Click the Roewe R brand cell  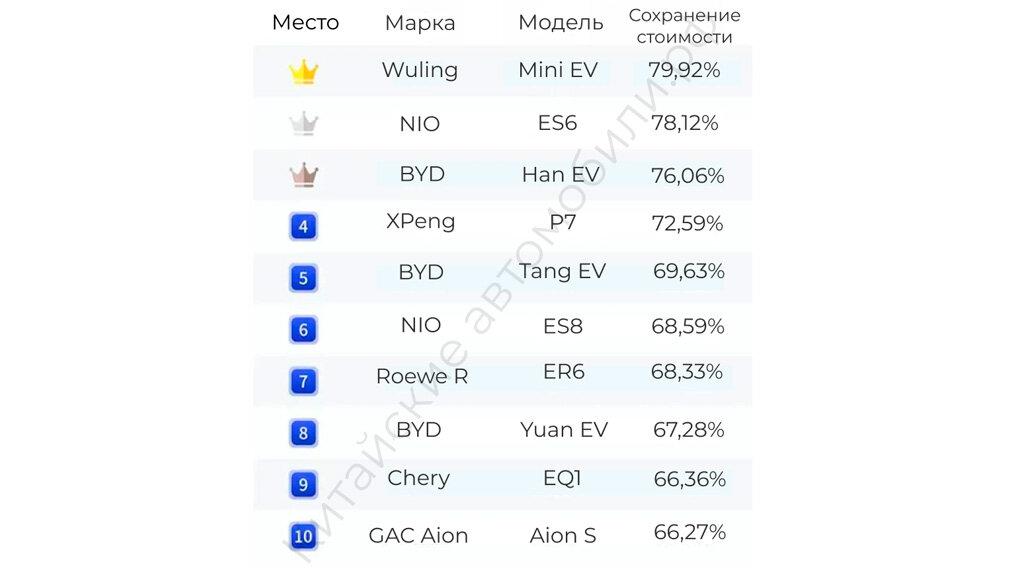click(x=422, y=376)
